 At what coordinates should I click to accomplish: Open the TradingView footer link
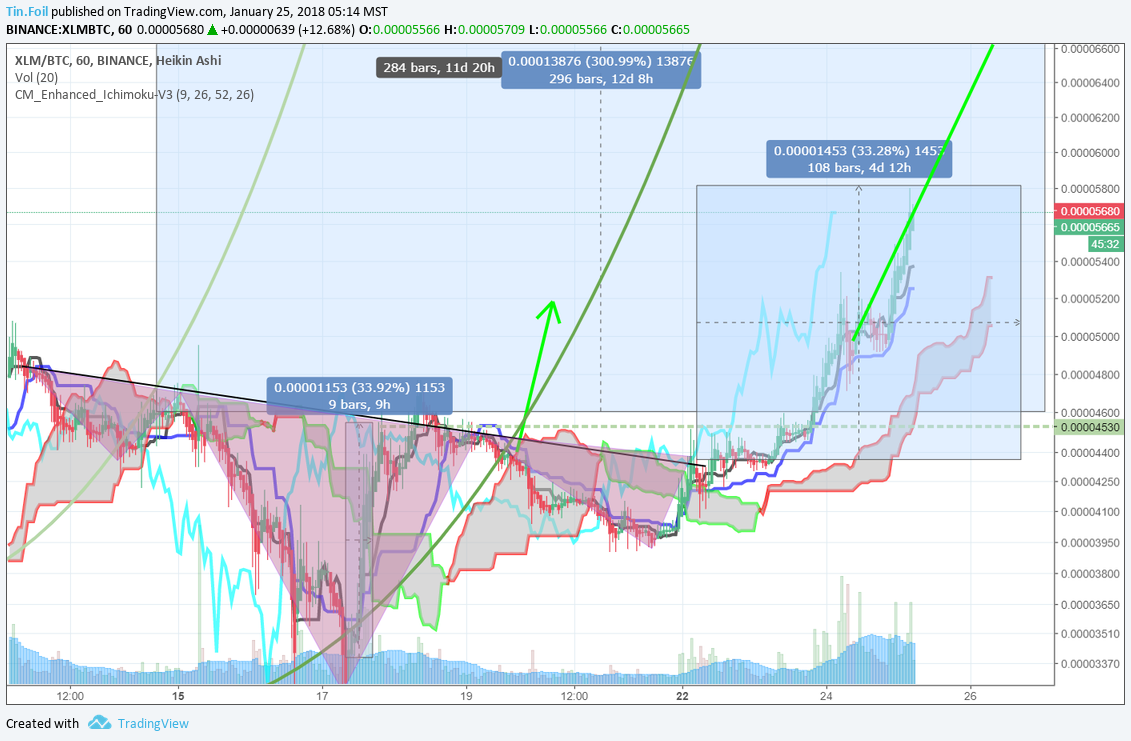[x=153, y=724]
